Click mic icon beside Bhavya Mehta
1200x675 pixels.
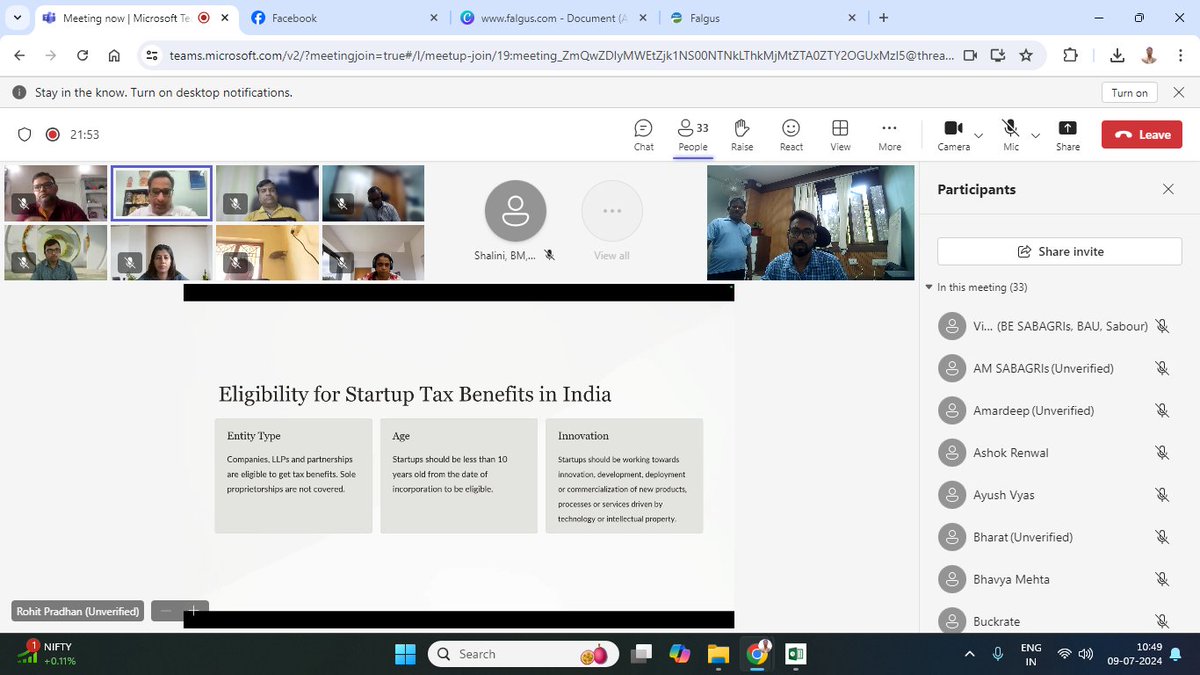1161,579
